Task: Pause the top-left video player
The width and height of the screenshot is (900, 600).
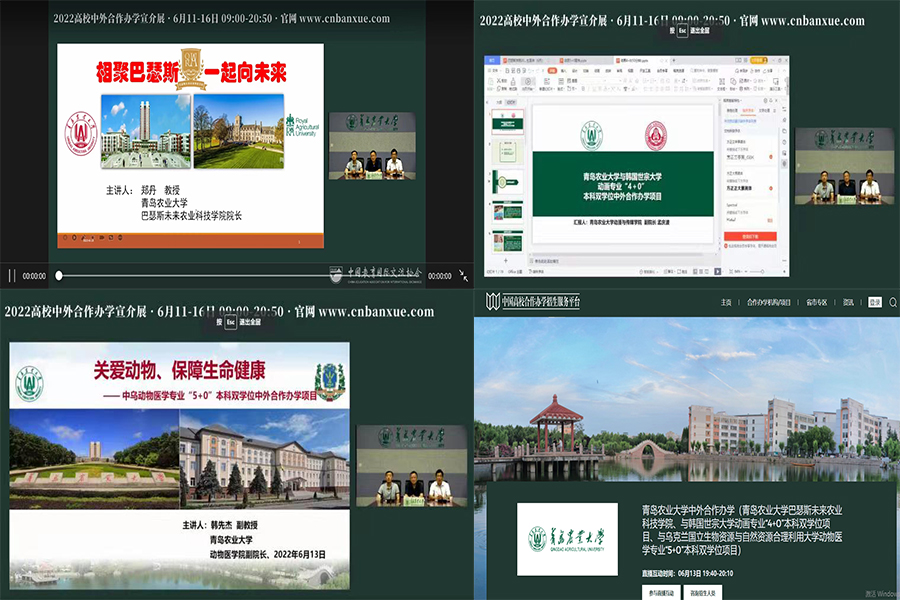Action: point(12,276)
